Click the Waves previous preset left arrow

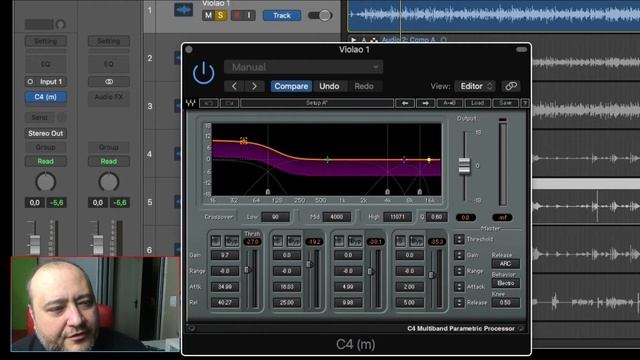tap(405, 103)
